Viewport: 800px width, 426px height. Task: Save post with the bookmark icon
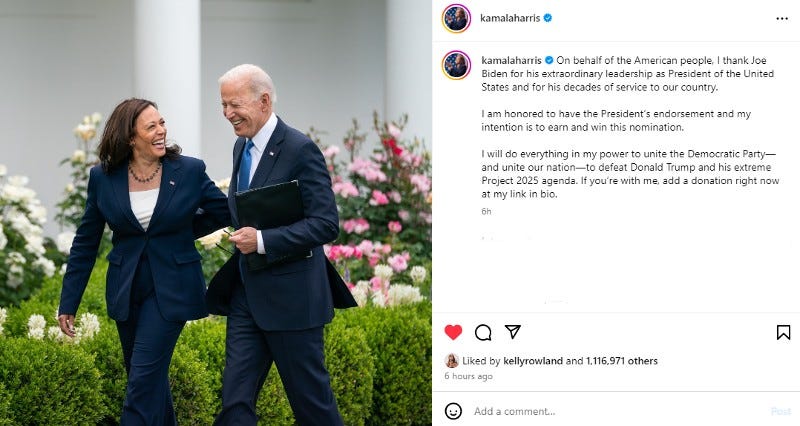point(783,333)
